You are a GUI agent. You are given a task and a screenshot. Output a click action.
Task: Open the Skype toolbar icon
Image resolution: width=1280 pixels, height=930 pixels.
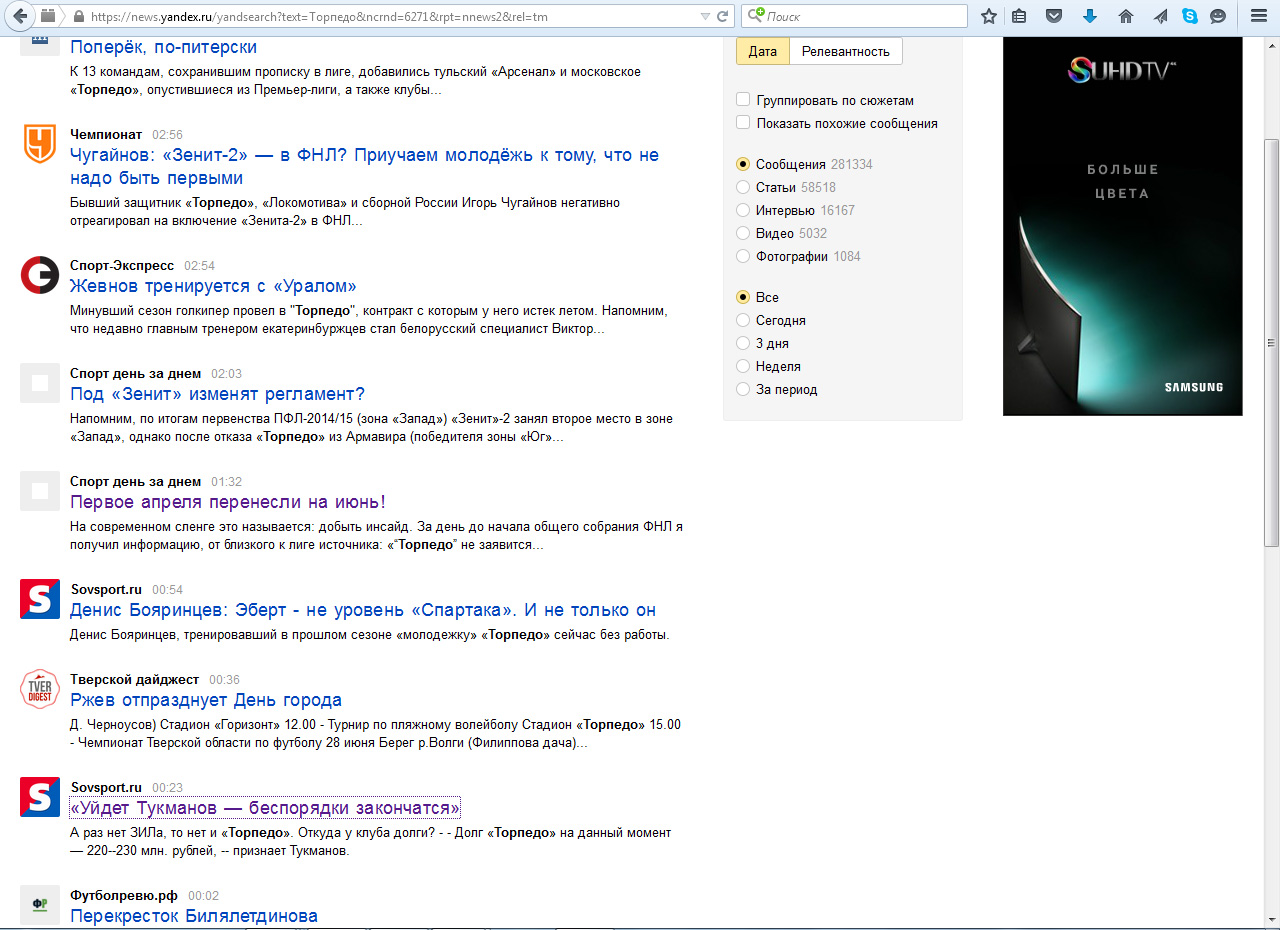(x=1190, y=16)
